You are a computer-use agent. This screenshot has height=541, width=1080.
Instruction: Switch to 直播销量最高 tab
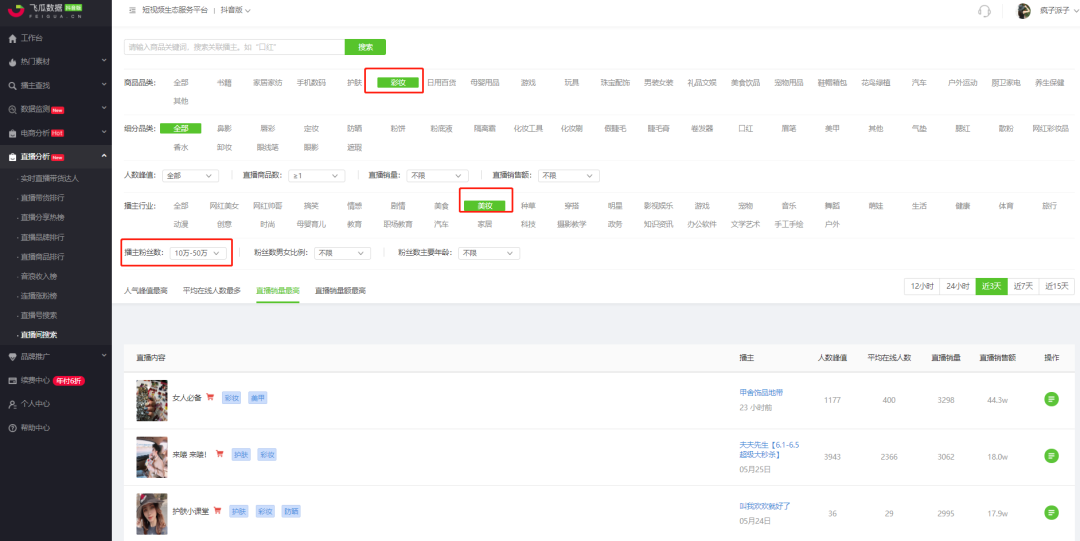click(x=278, y=291)
